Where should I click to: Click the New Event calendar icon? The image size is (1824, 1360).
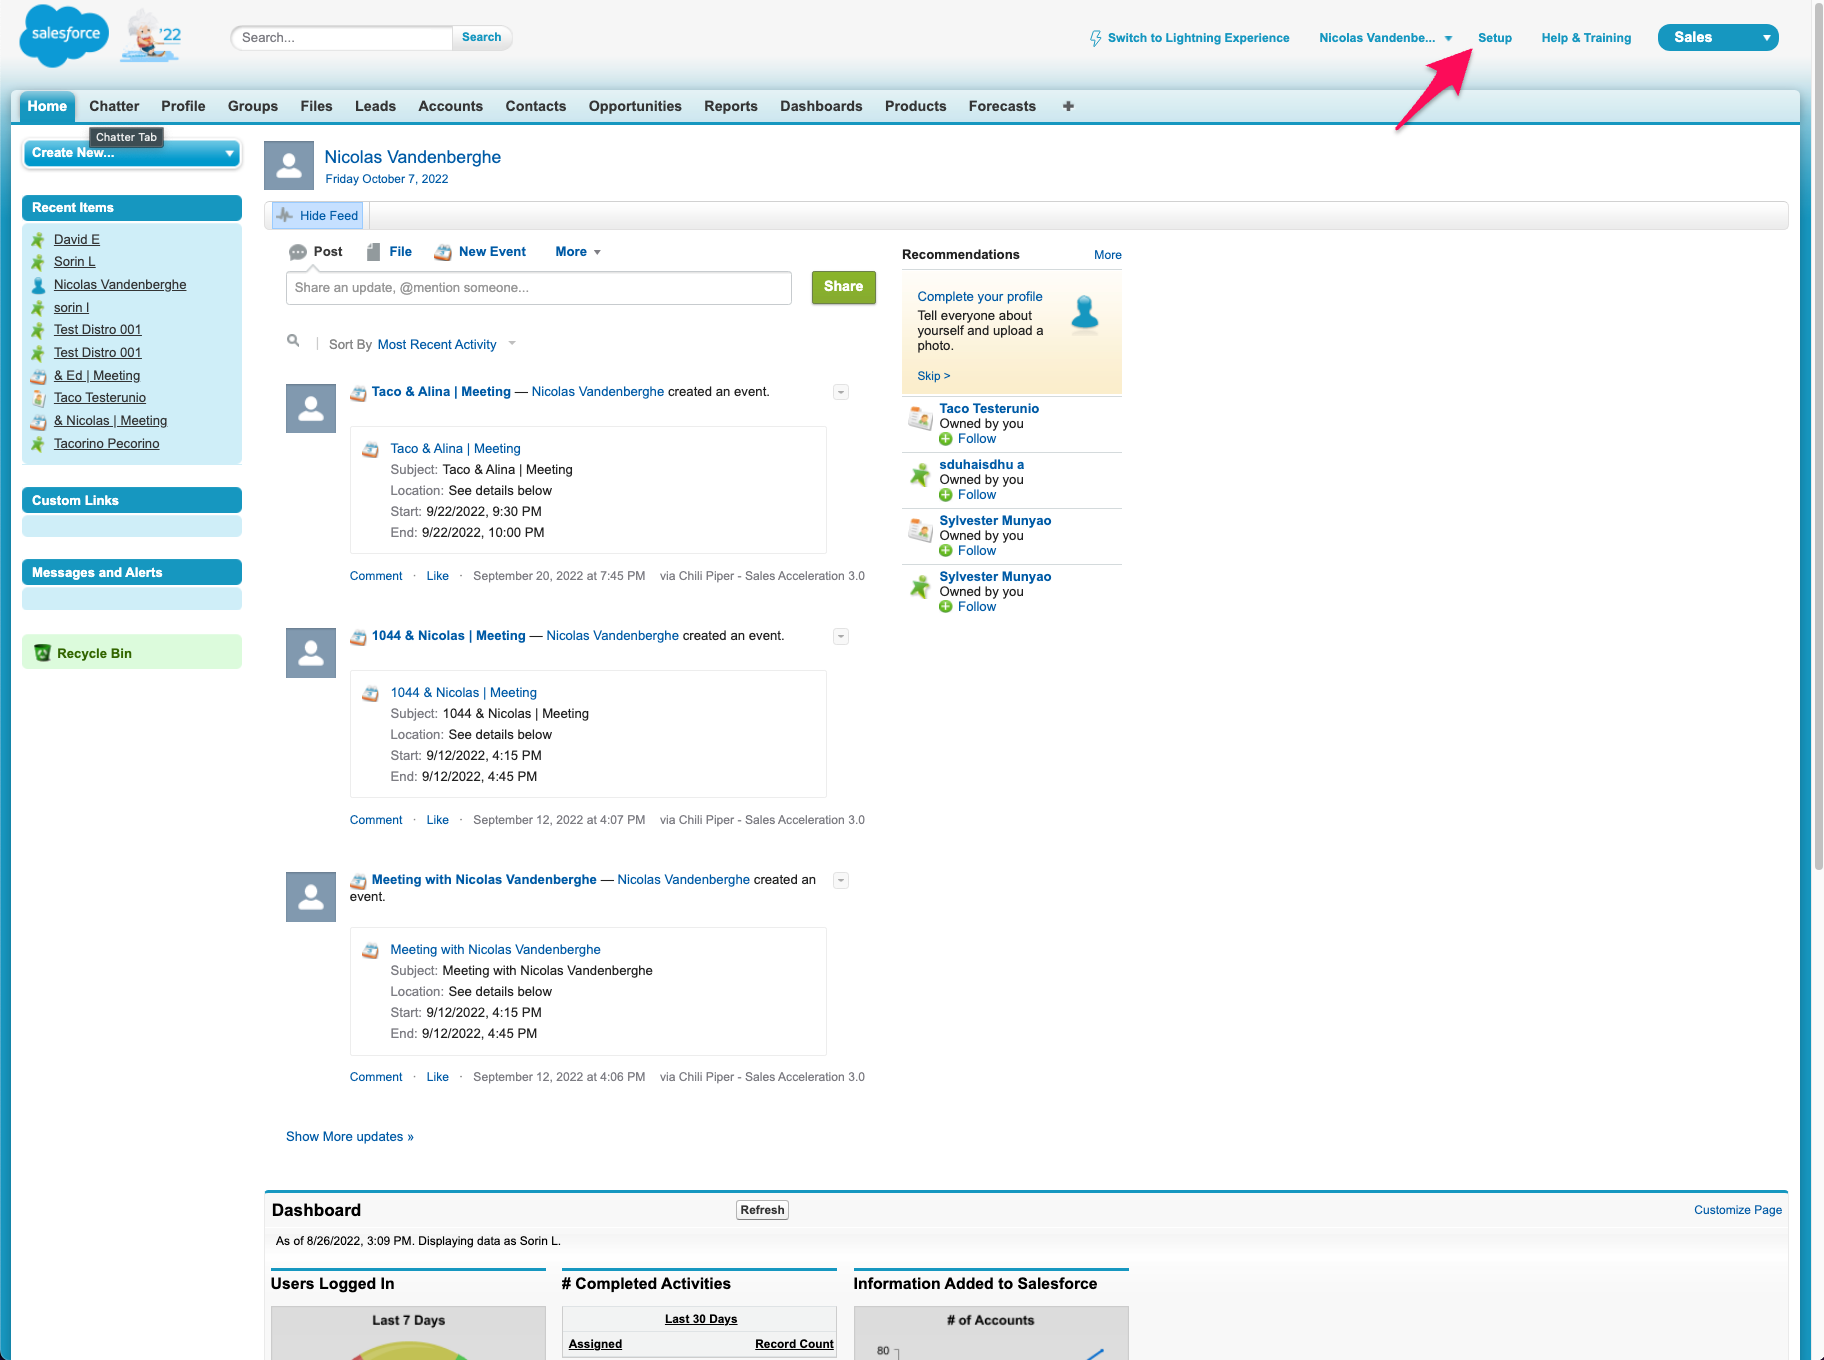pos(443,252)
